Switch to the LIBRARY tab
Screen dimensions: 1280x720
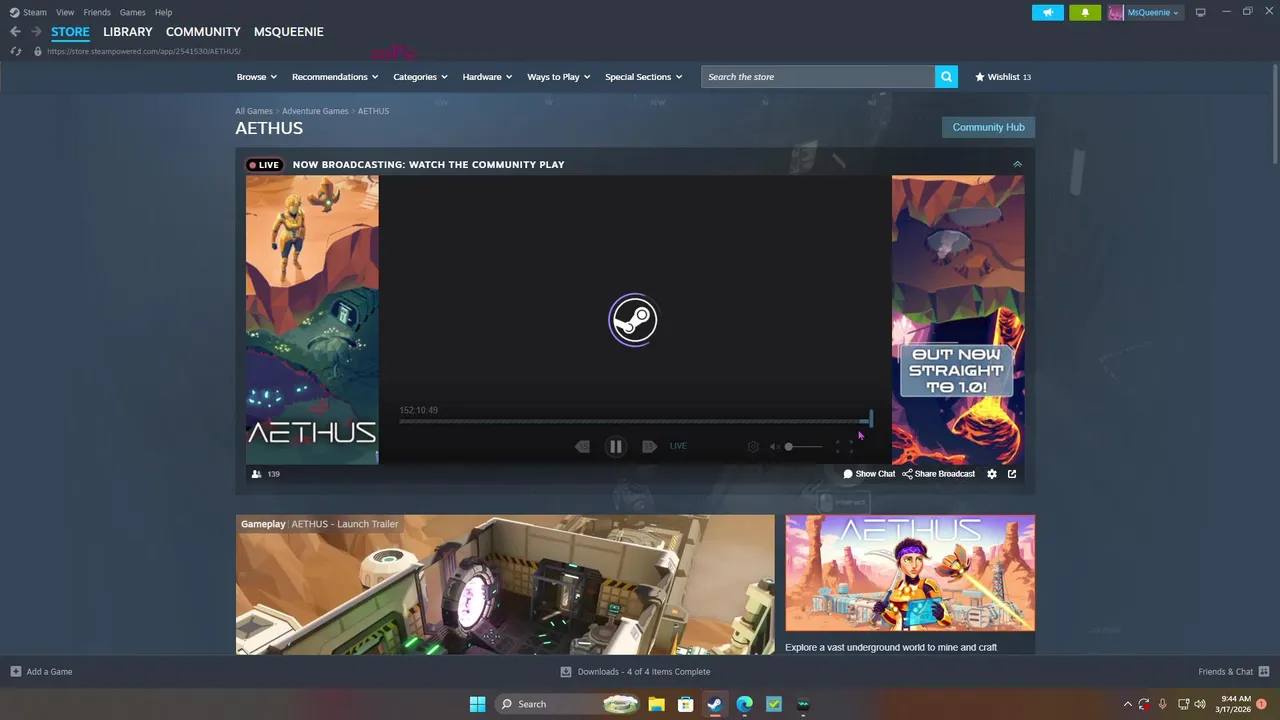pos(128,32)
